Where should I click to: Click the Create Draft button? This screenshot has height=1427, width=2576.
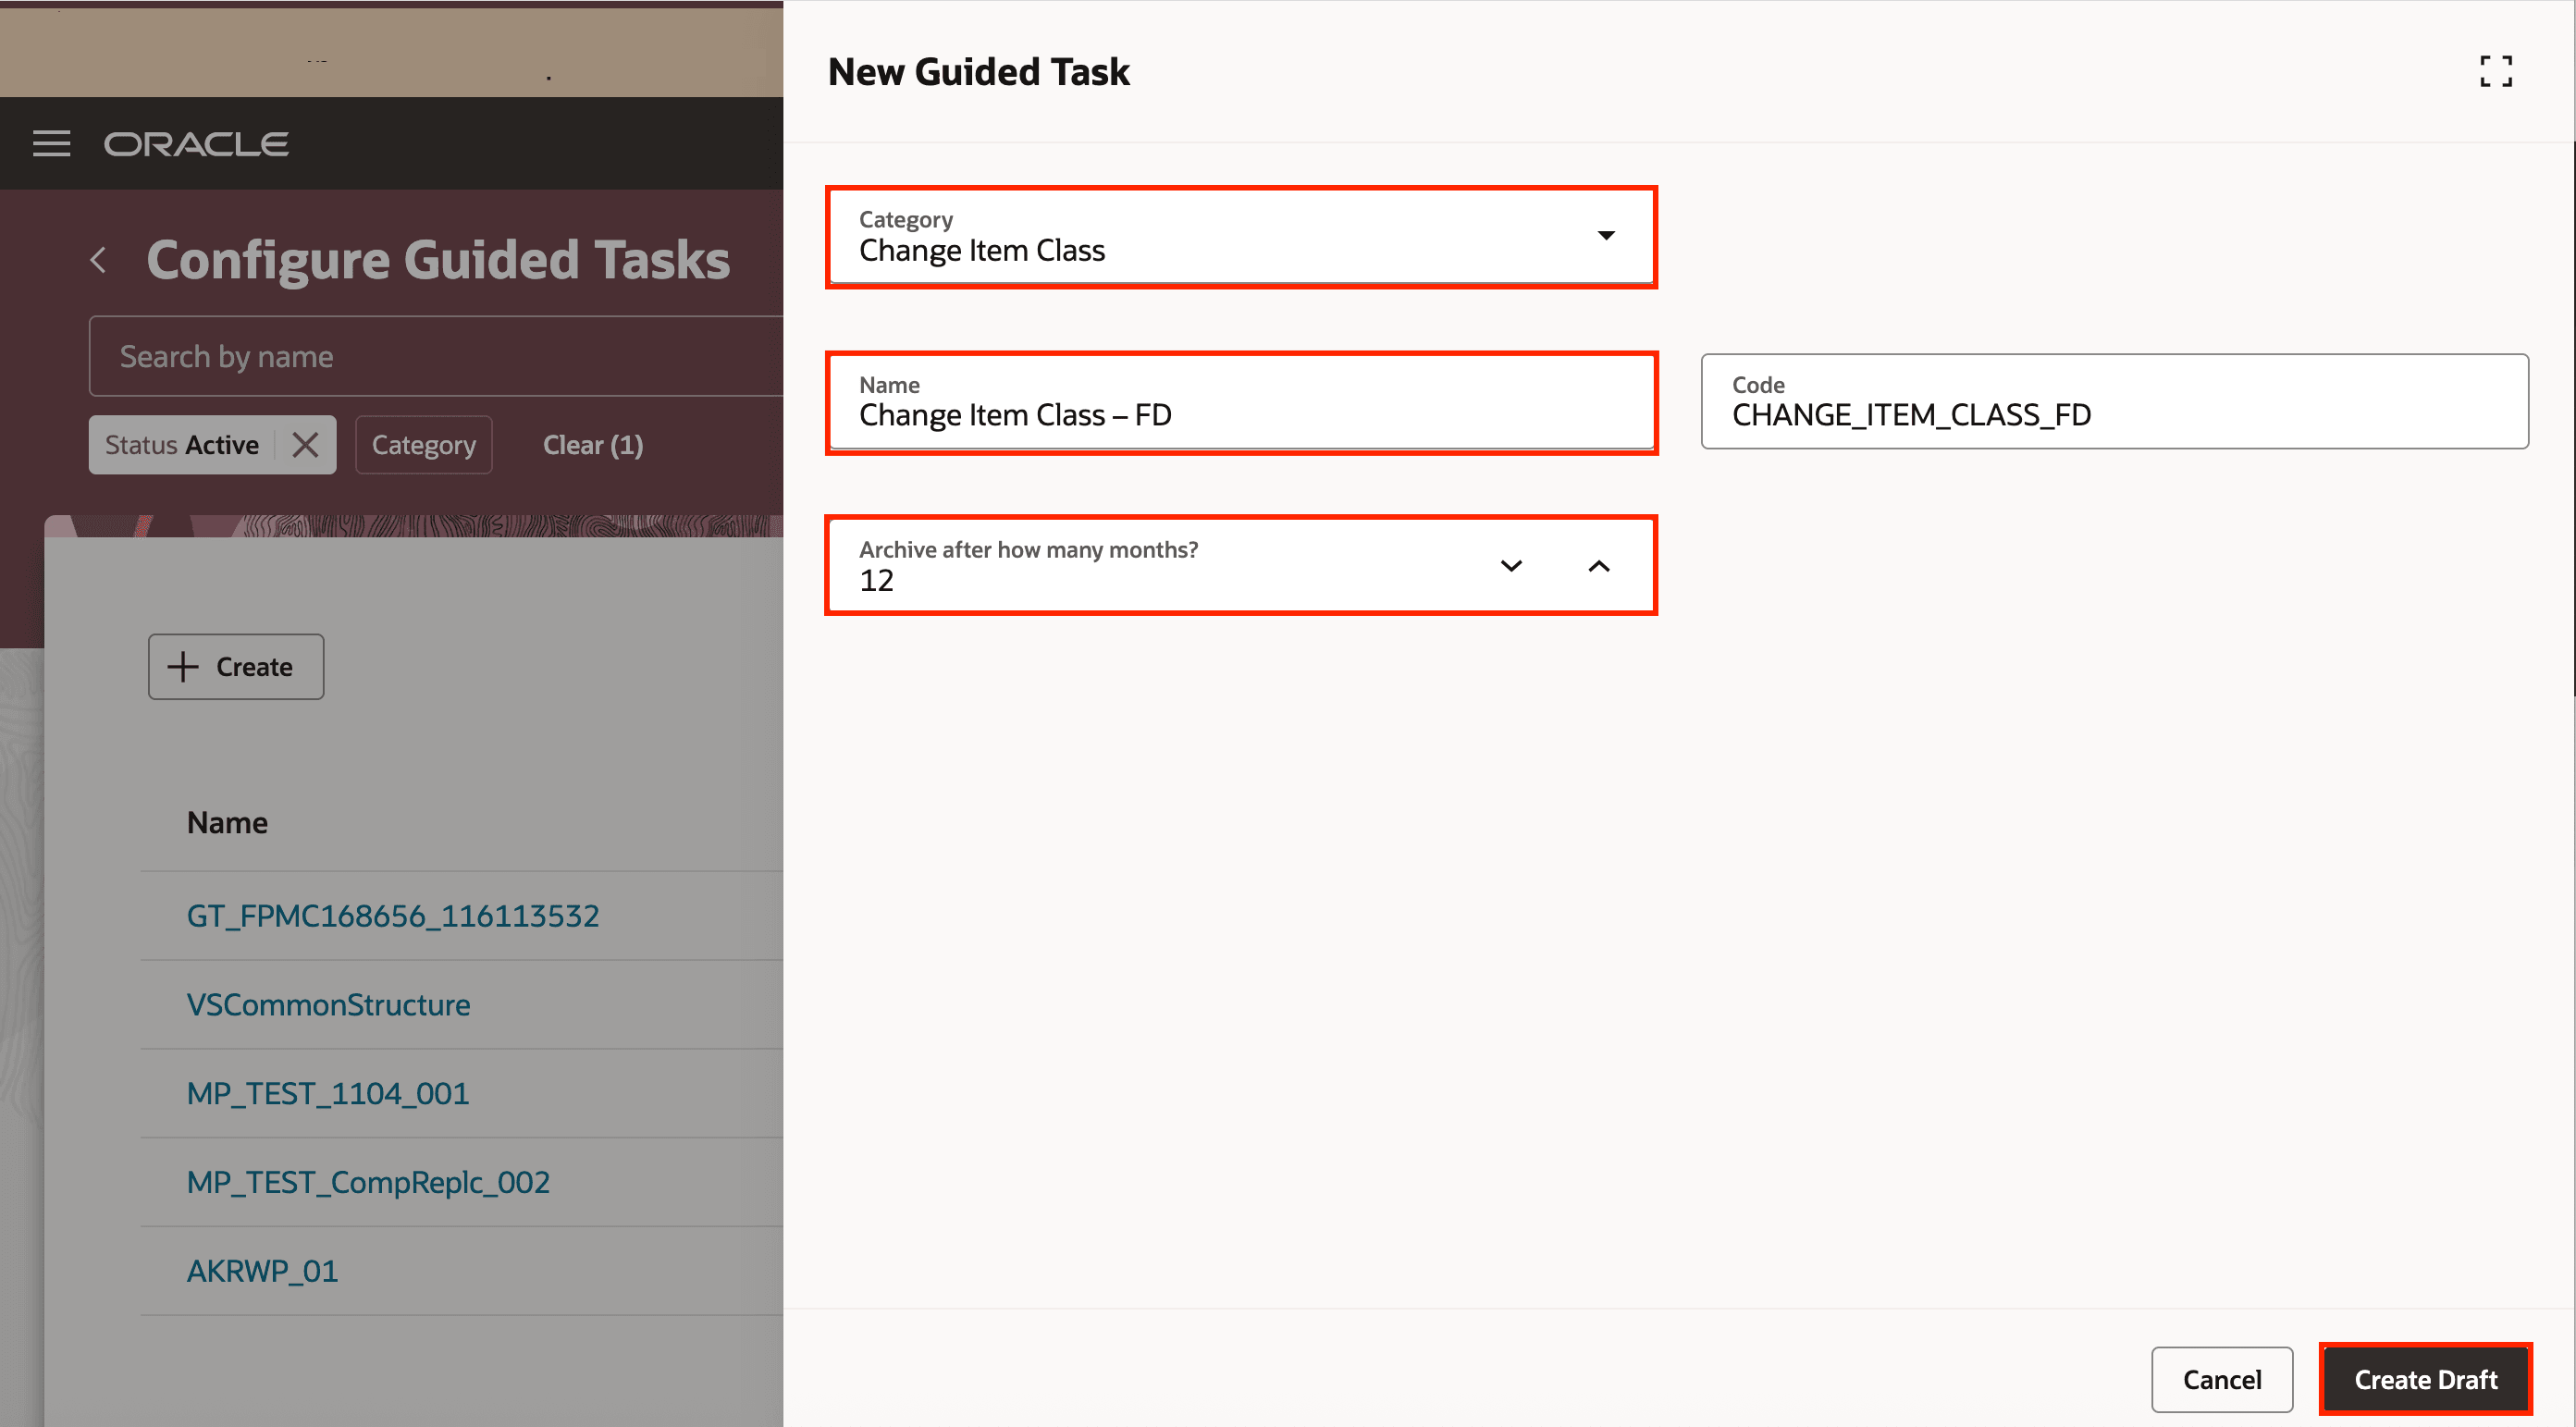pyautogui.click(x=2424, y=1379)
